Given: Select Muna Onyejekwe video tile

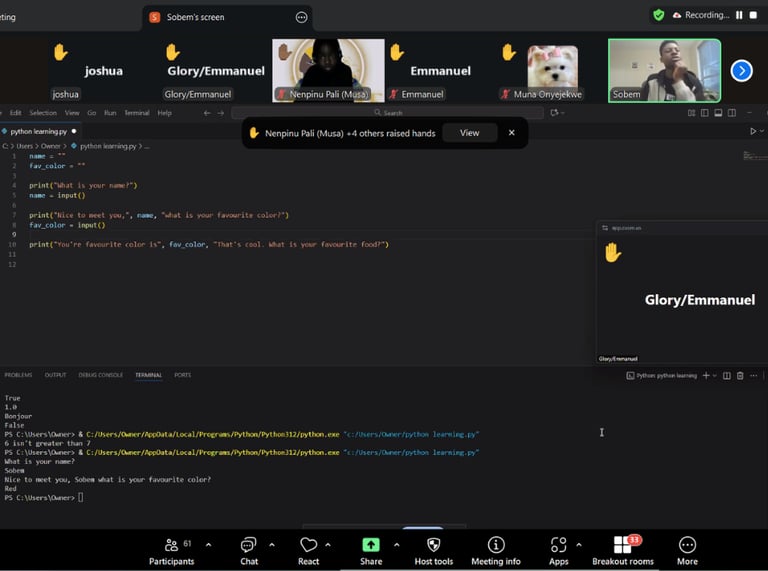Looking at the screenshot, I should (x=552, y=71).
